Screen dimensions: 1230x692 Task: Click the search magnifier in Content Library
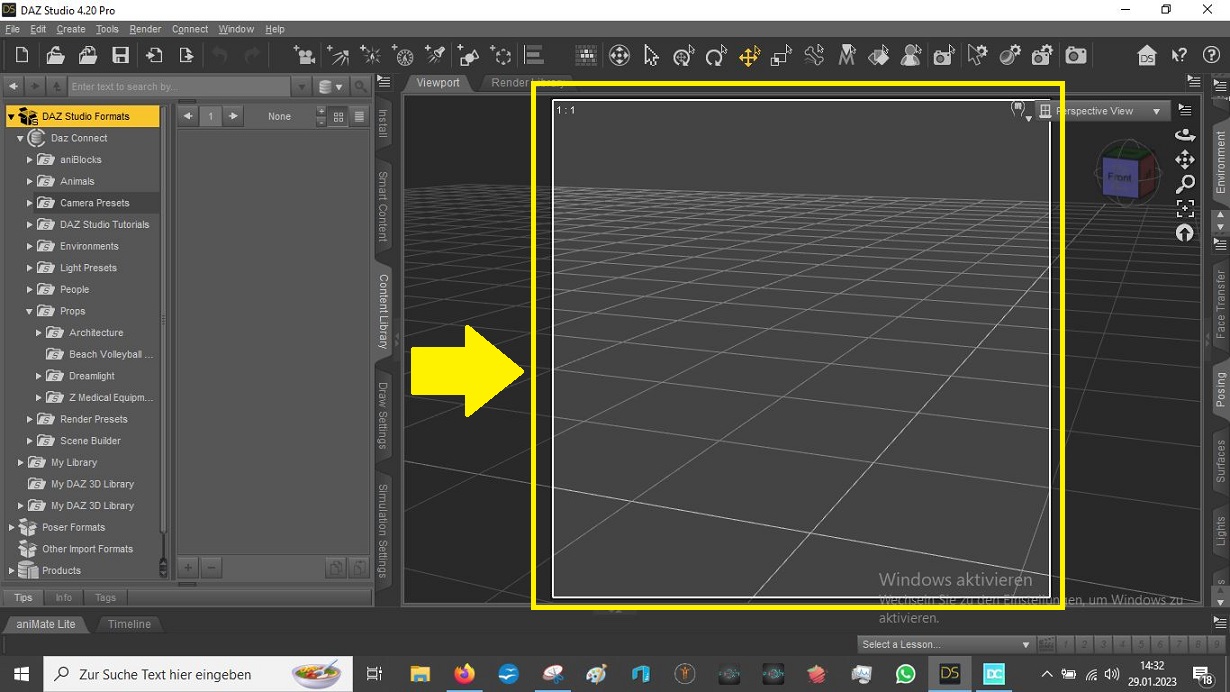pos(360,87)
